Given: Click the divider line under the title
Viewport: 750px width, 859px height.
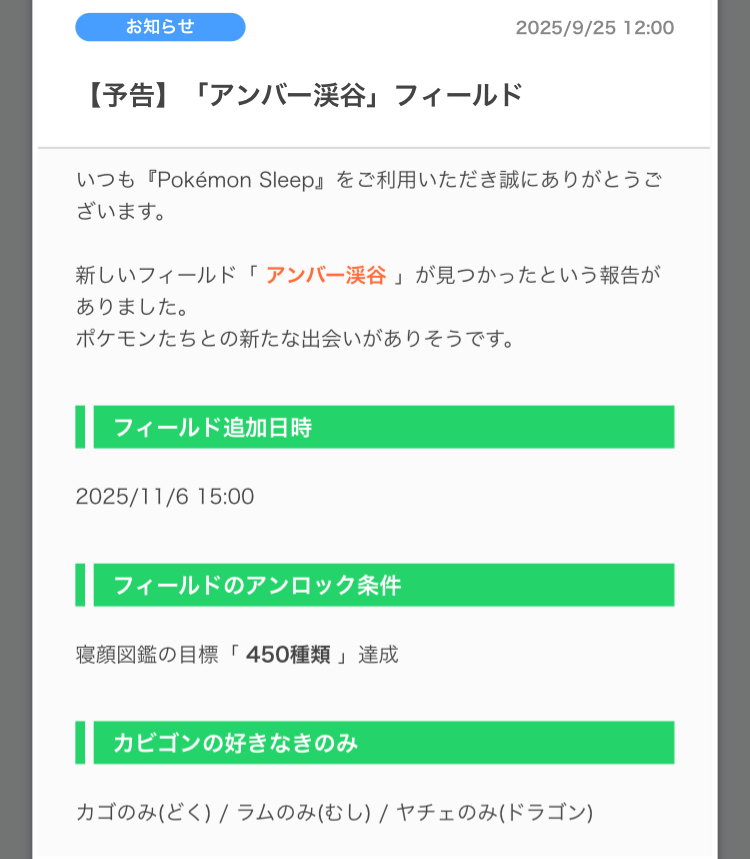Looking at the screenshot, I should point(374,148).
